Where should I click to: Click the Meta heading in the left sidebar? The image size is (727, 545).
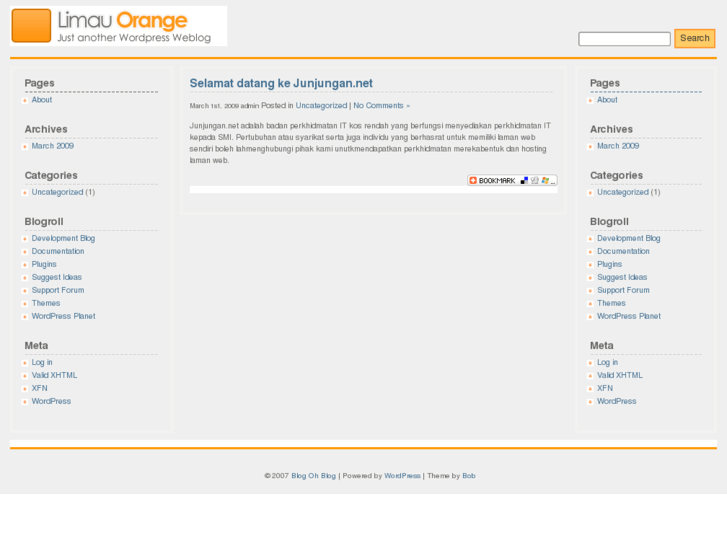pos(36,346)
